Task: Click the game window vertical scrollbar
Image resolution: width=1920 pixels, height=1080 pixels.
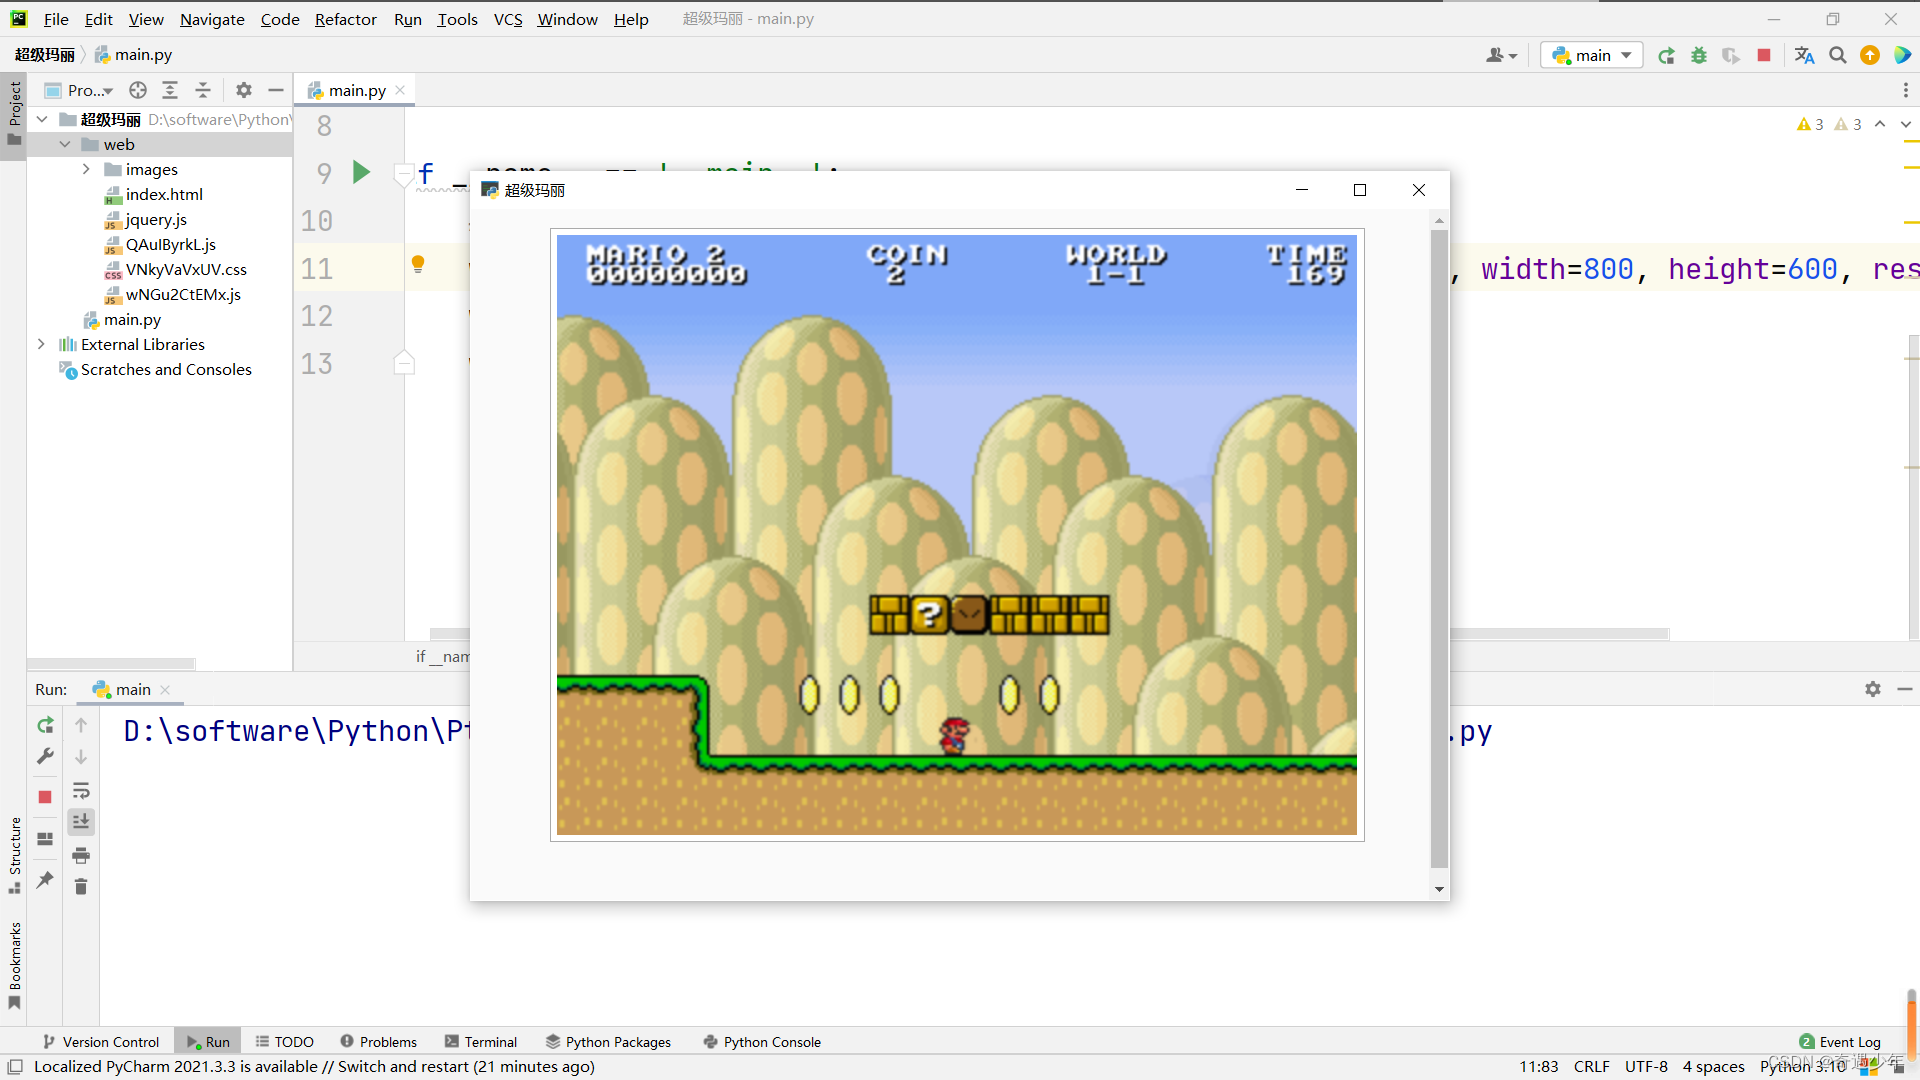Action: [x=1439, y=548]
